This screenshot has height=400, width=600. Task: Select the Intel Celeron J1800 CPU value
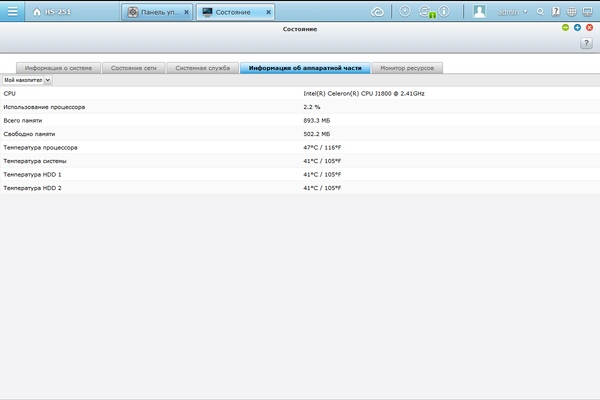click(364, 93)
